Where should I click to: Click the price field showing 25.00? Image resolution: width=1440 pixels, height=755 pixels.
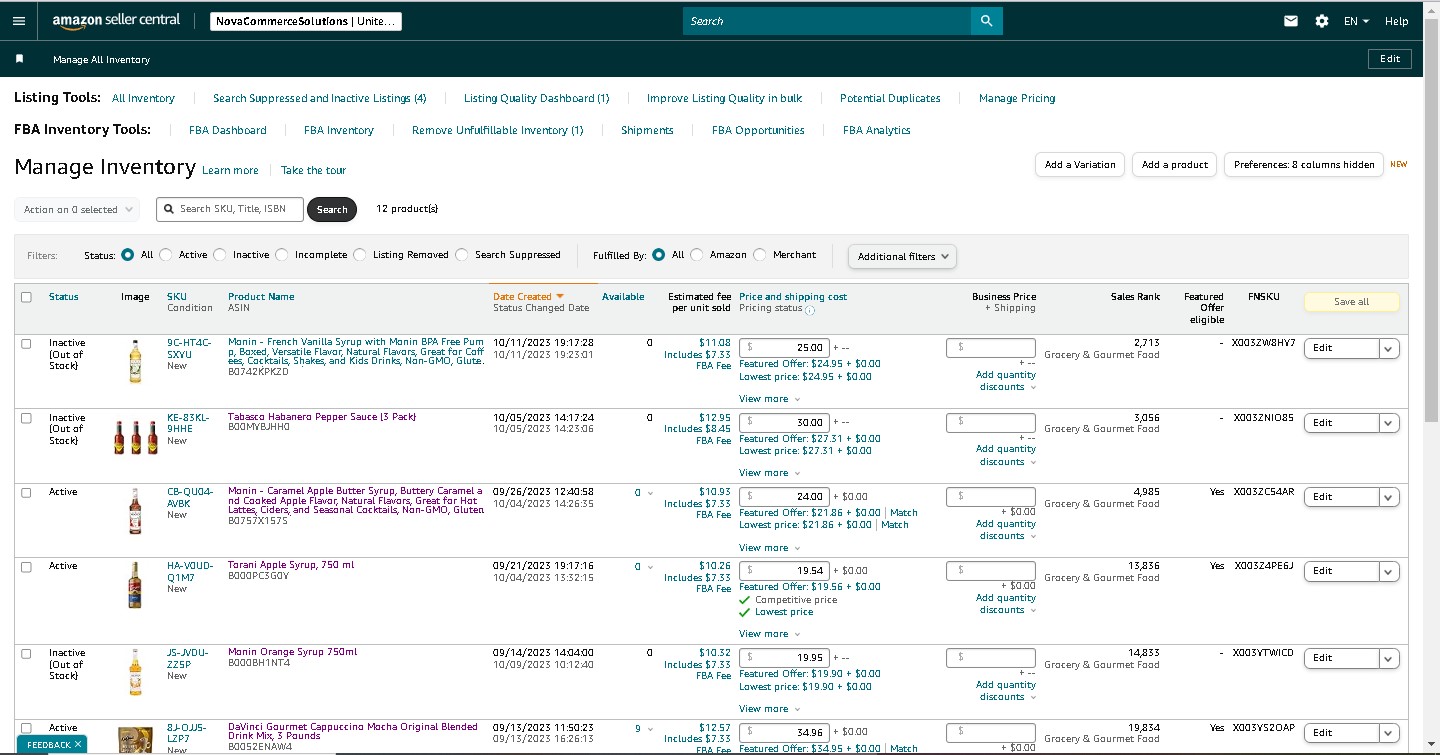tap(784, 348)
